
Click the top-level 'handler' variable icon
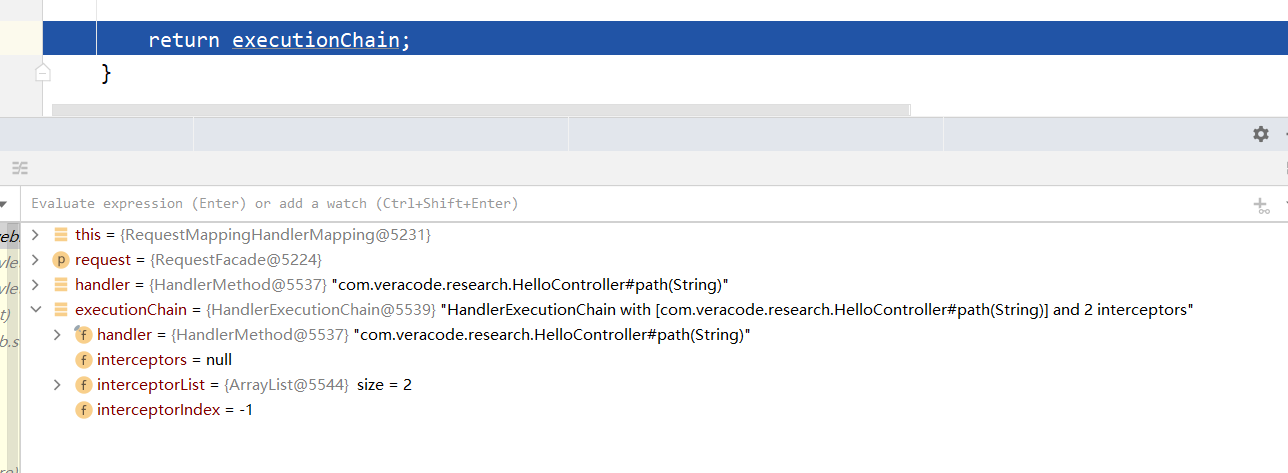60,285
